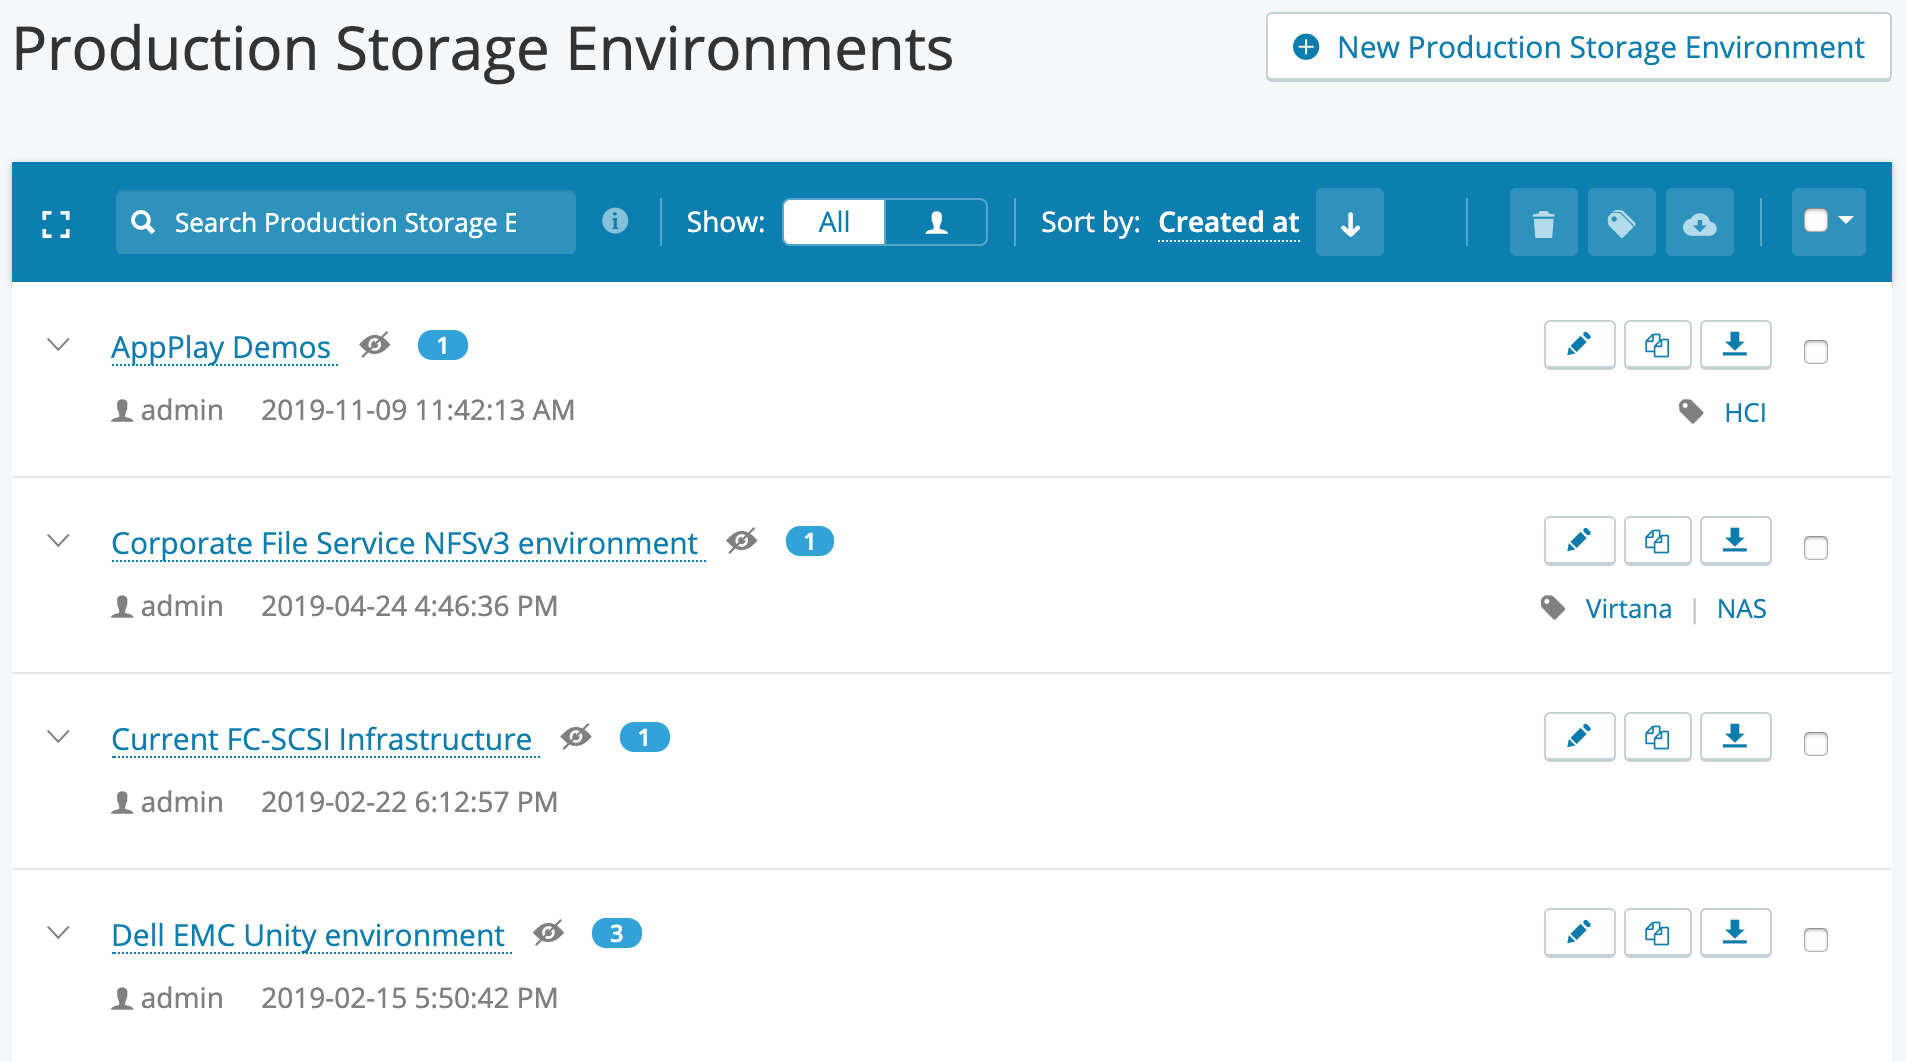1906x1062 pixels.
Task: Expand Current FC-SCSI Infrastructure row
Action: pos(59,737)
